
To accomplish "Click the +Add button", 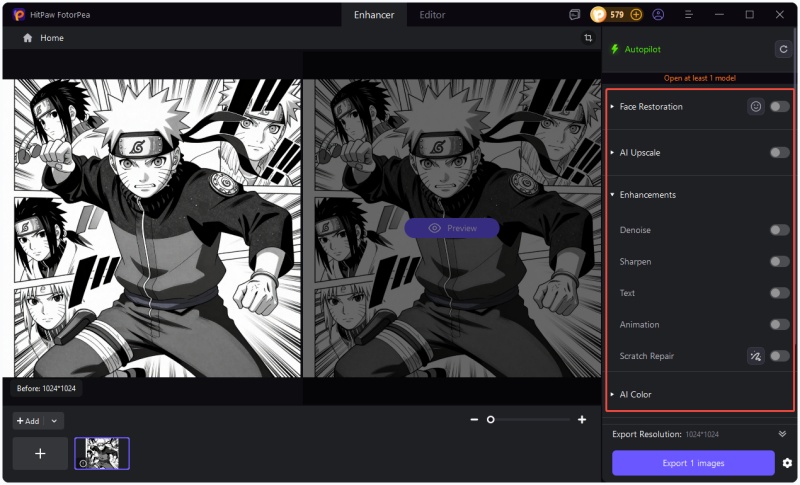I will click(29, 421).
